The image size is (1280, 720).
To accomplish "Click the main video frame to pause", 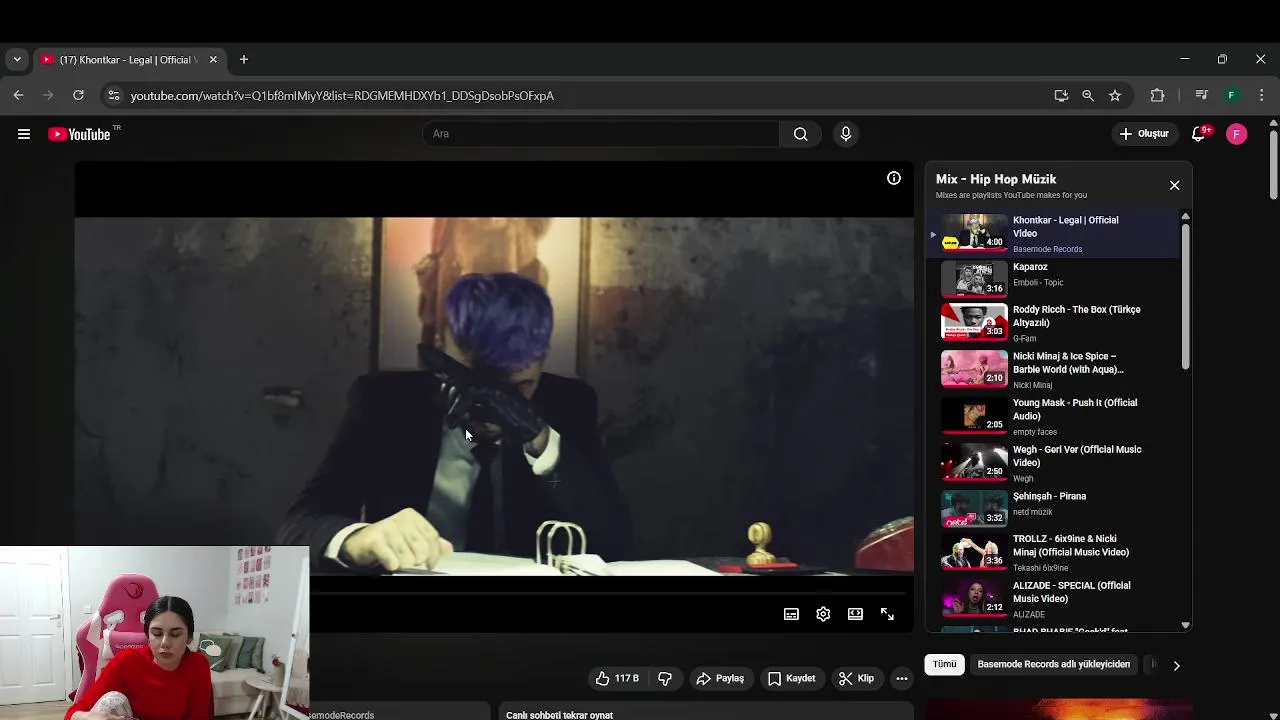I will (494, 395).
